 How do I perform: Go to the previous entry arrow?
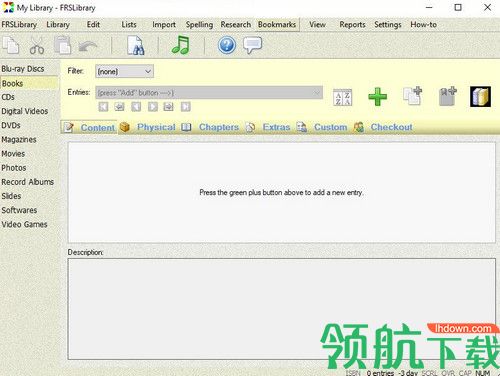pos(136,107)
